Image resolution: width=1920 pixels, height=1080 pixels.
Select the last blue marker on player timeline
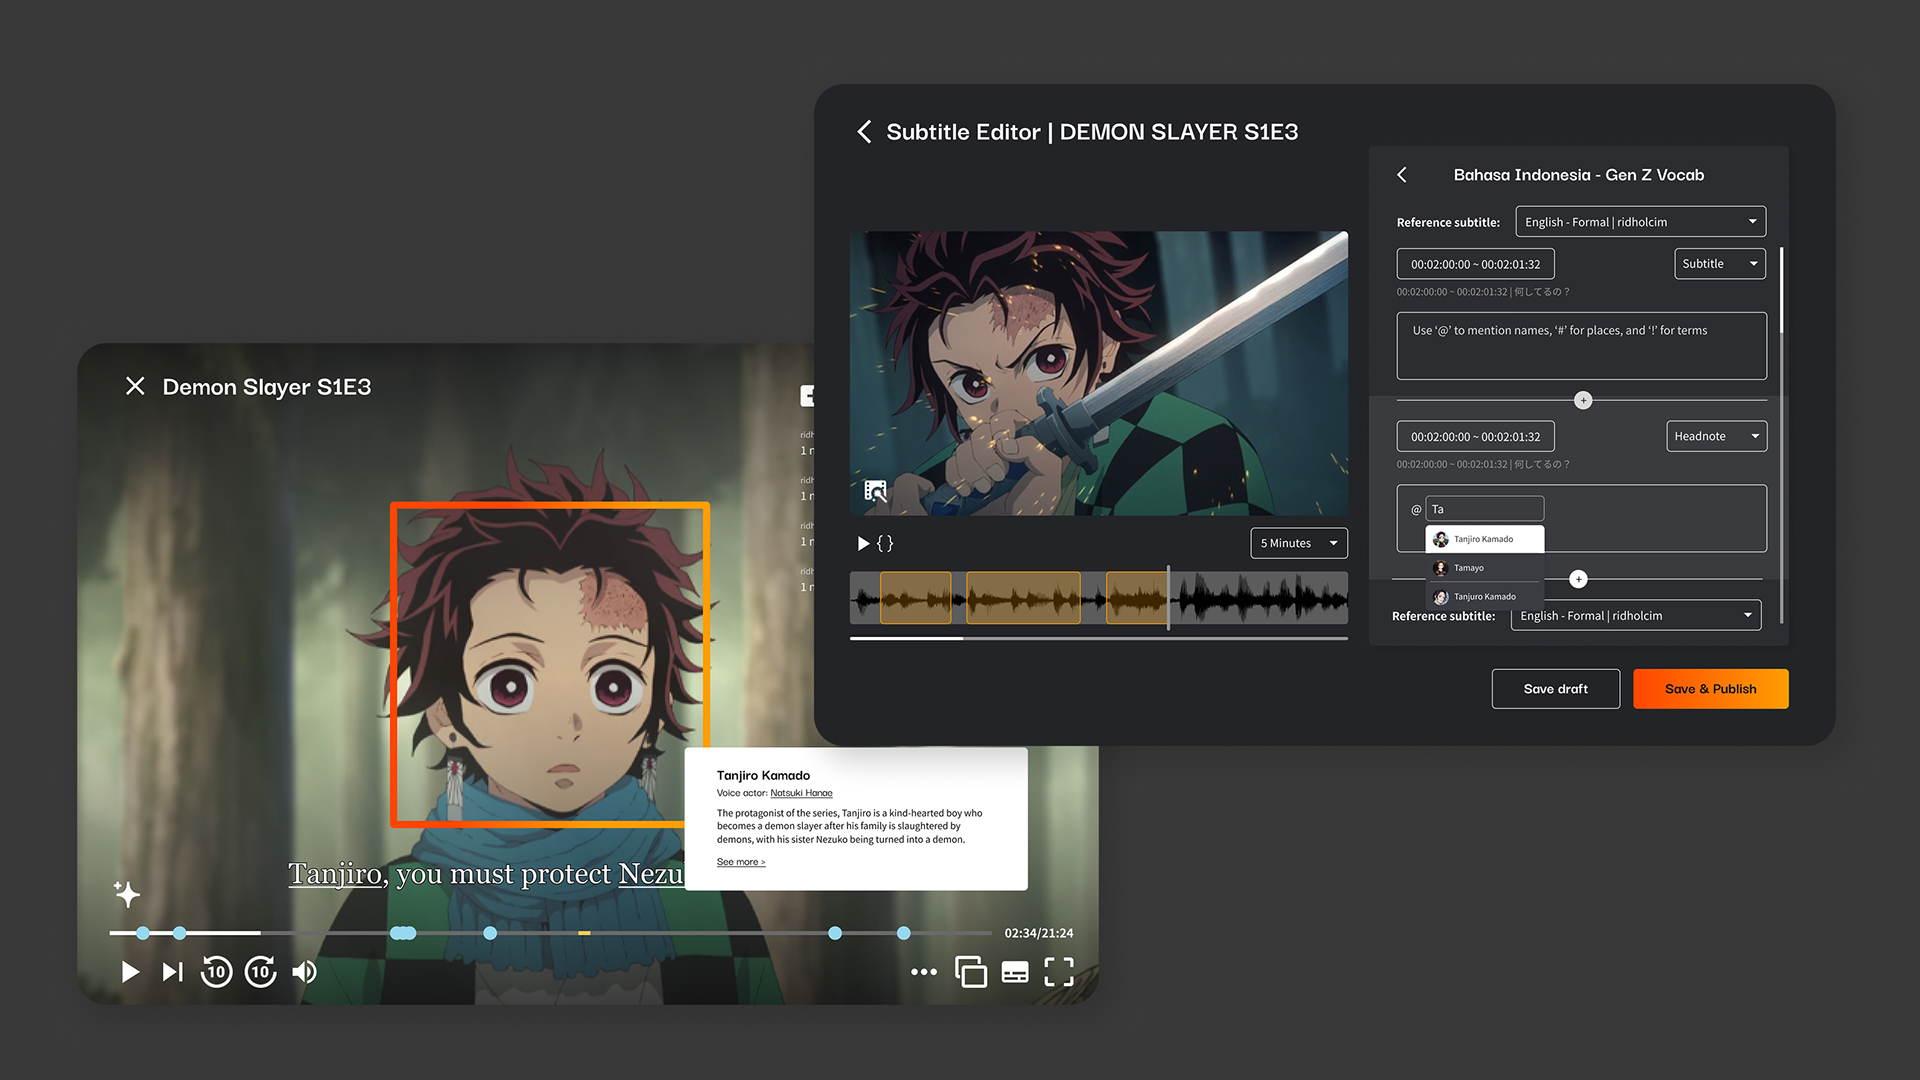[904, 933]
